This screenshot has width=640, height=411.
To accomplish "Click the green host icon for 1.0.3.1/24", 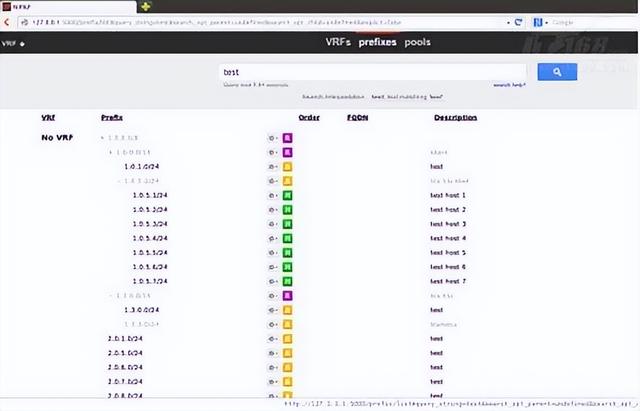I will (287, 195).
